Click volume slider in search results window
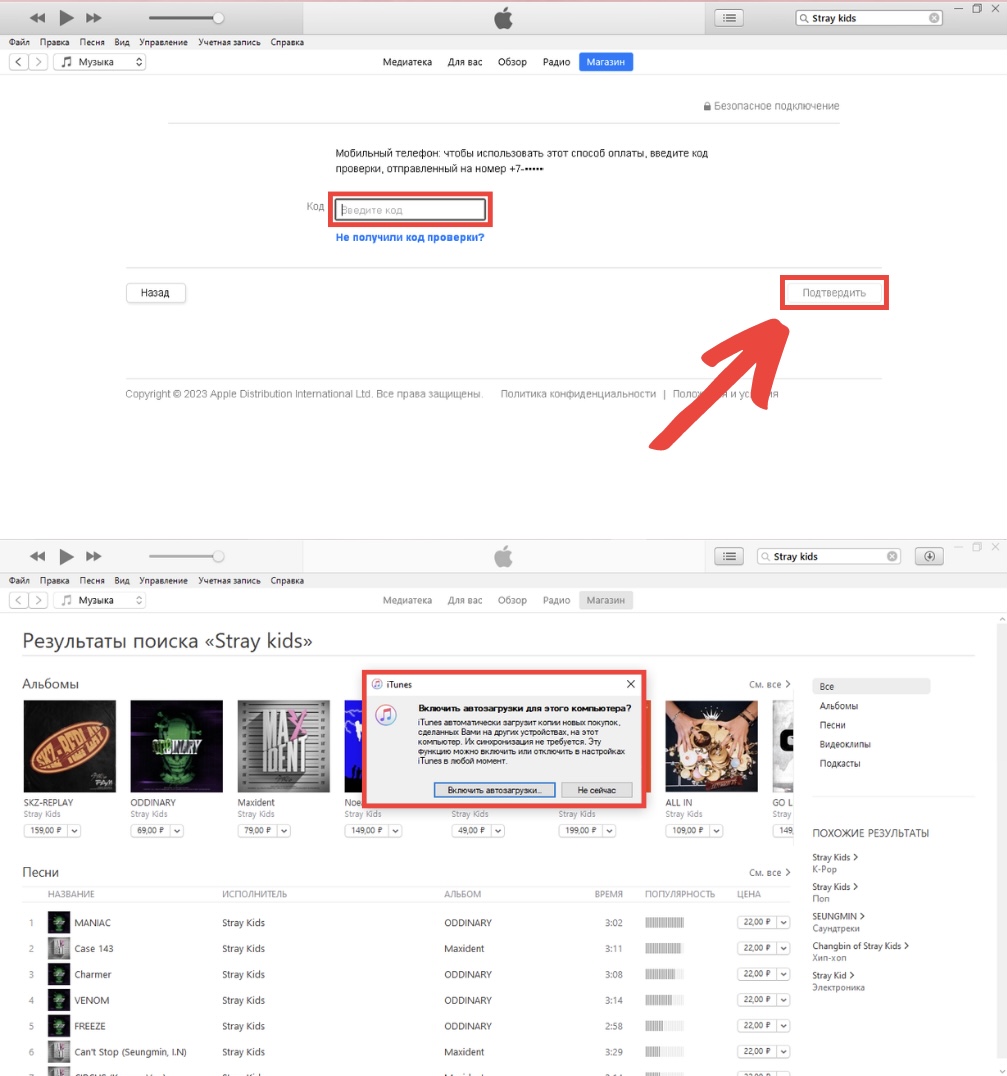This screenshot has height=1076, width=1007. click(x=185, y=557)
